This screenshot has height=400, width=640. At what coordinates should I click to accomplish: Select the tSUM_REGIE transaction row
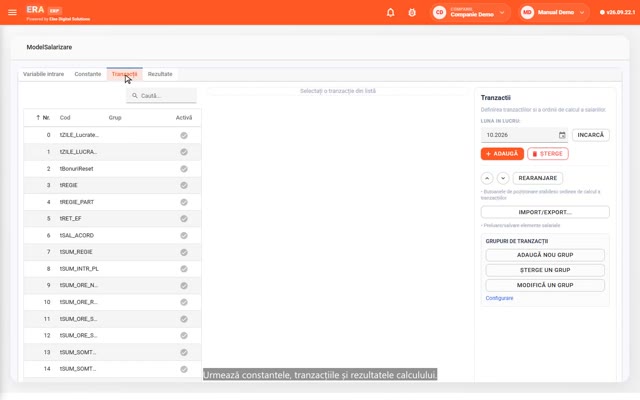tap(112, 252)
